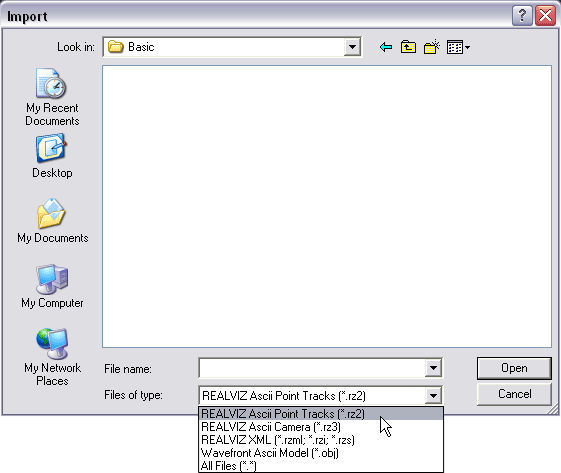561x473 pixels.
Task: Go back using the blue arrow icon
Action: point(386,47)
